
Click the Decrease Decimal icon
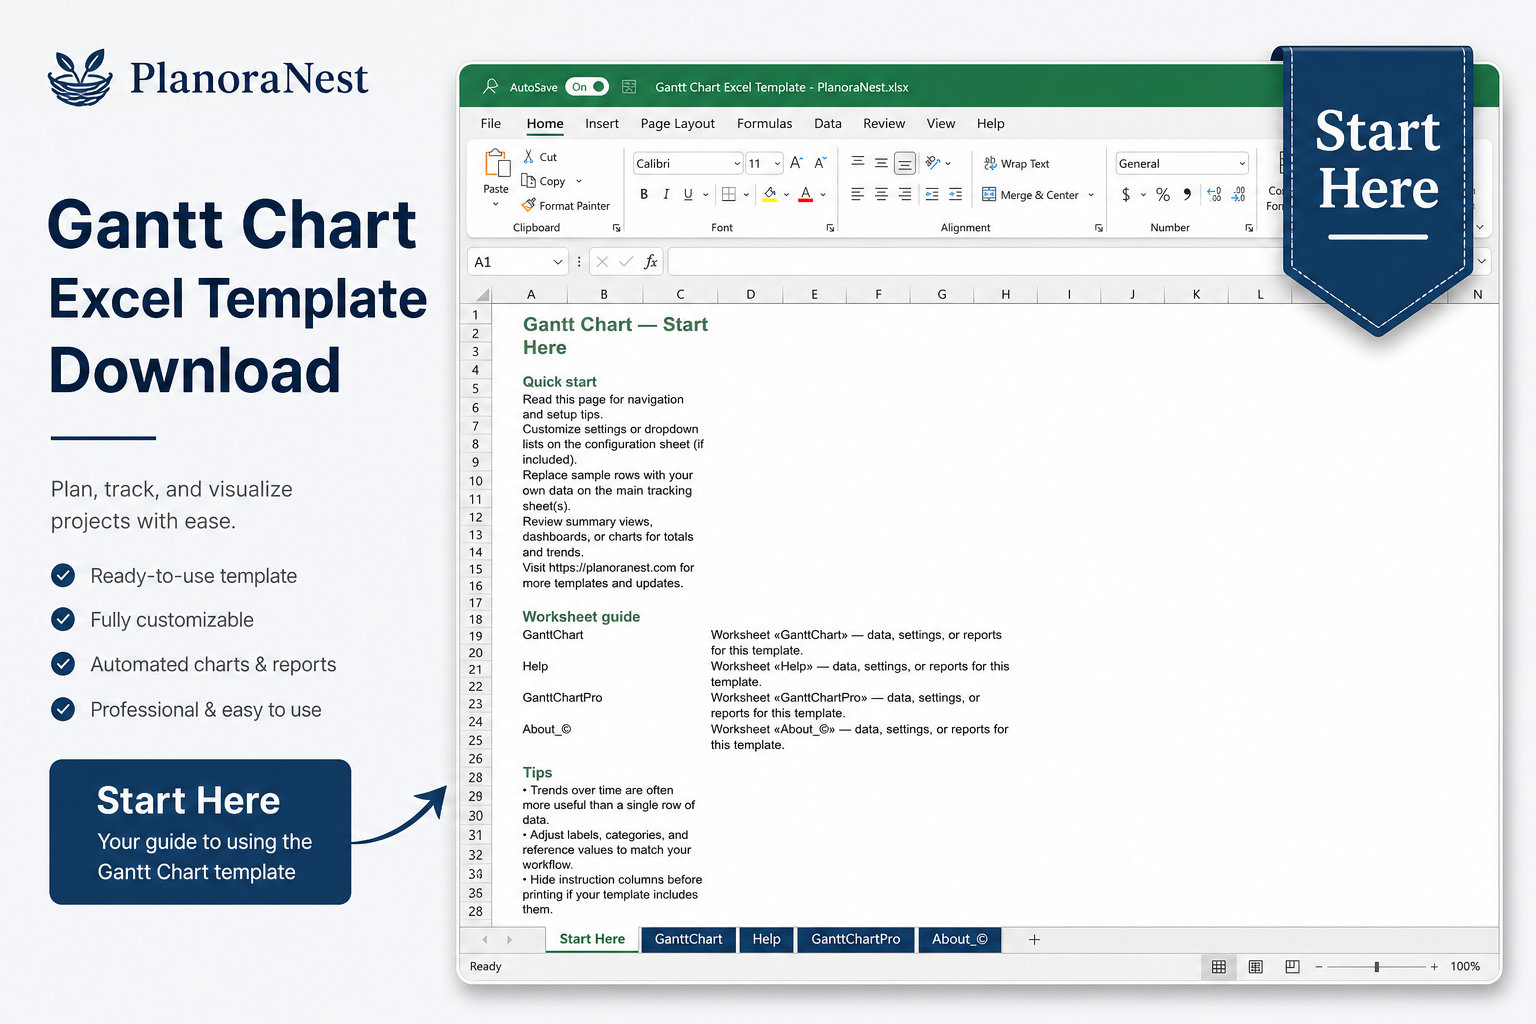coord(1238,194)
